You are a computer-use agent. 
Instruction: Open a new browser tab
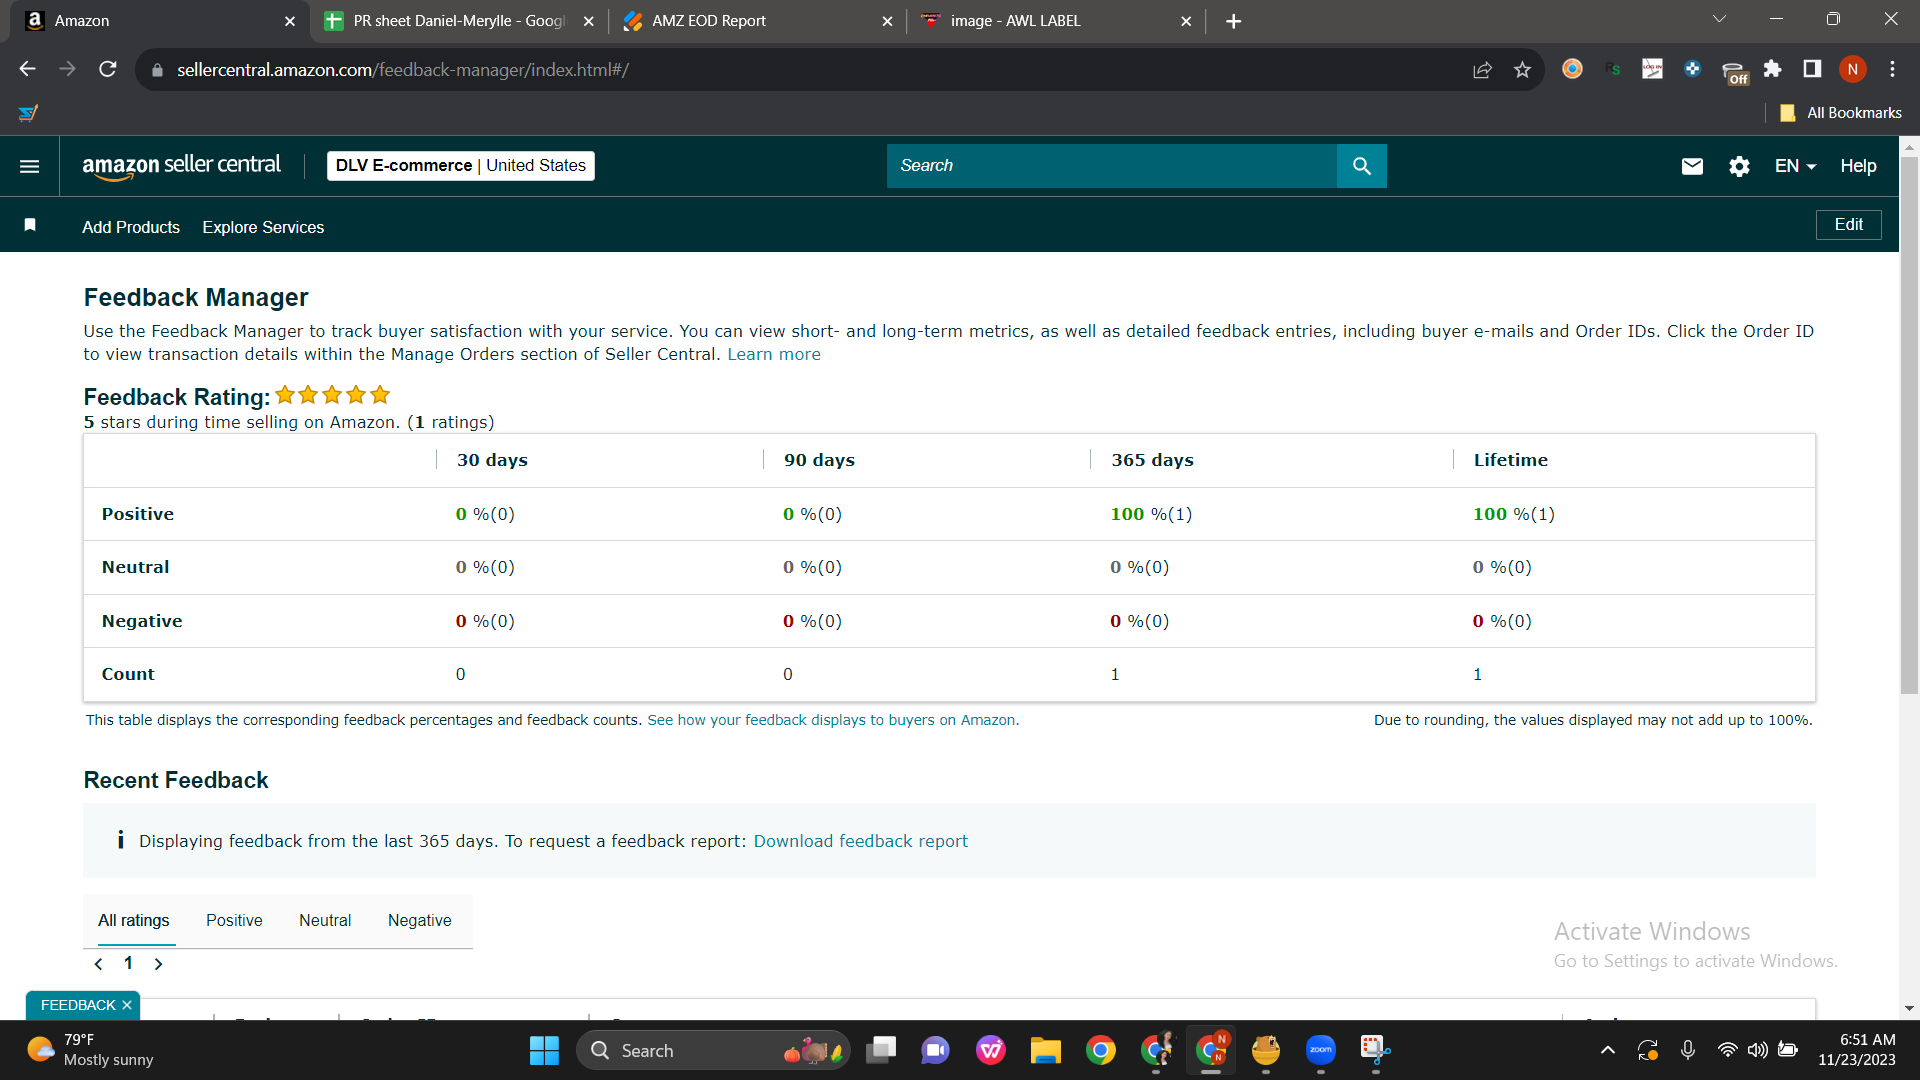[x=1233, y=21]
